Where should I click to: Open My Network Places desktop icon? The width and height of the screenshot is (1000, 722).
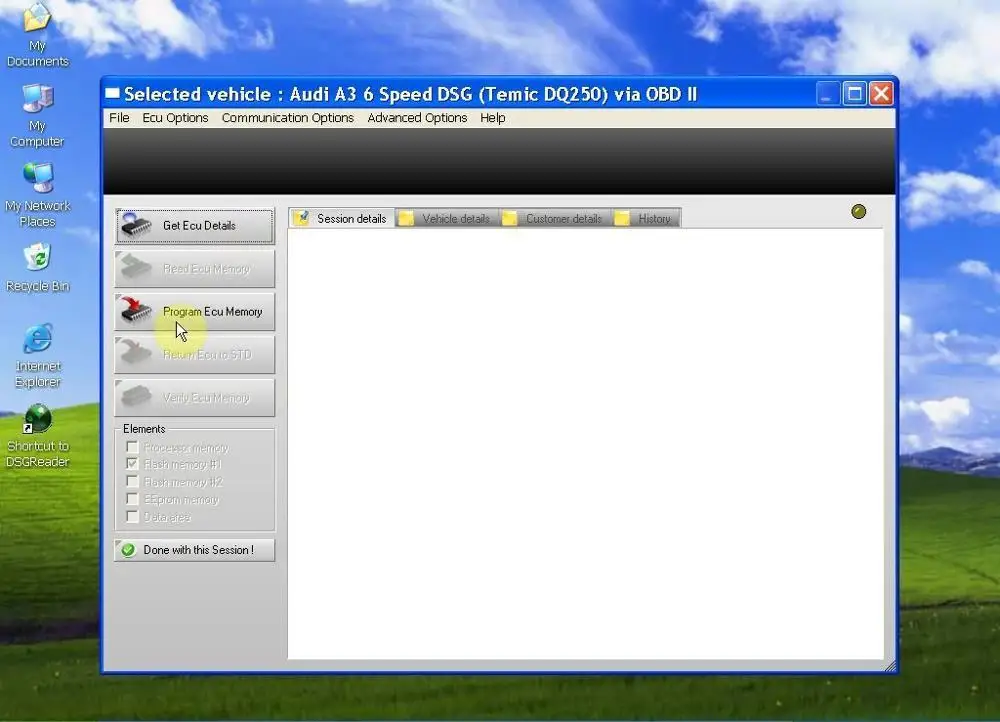37,195
